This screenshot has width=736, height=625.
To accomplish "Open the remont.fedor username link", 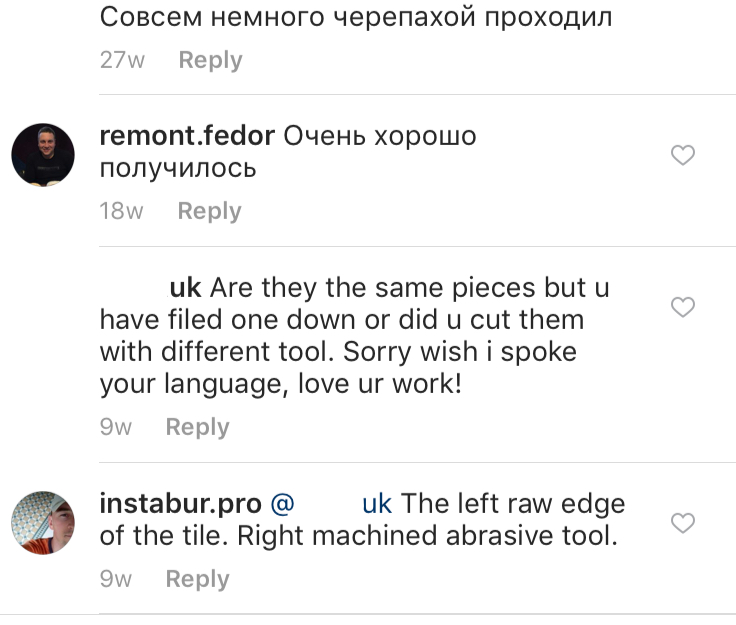I will click(x=187, y=136).
